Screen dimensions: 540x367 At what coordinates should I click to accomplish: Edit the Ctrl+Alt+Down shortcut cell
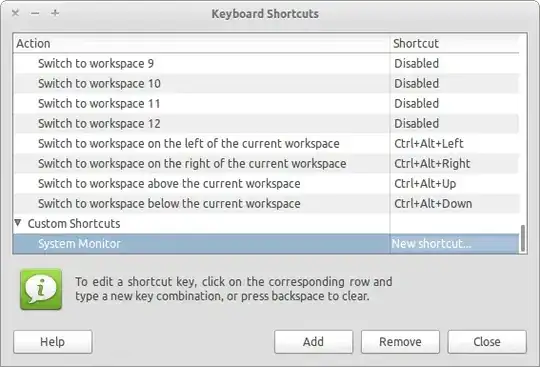click(454, 203)
